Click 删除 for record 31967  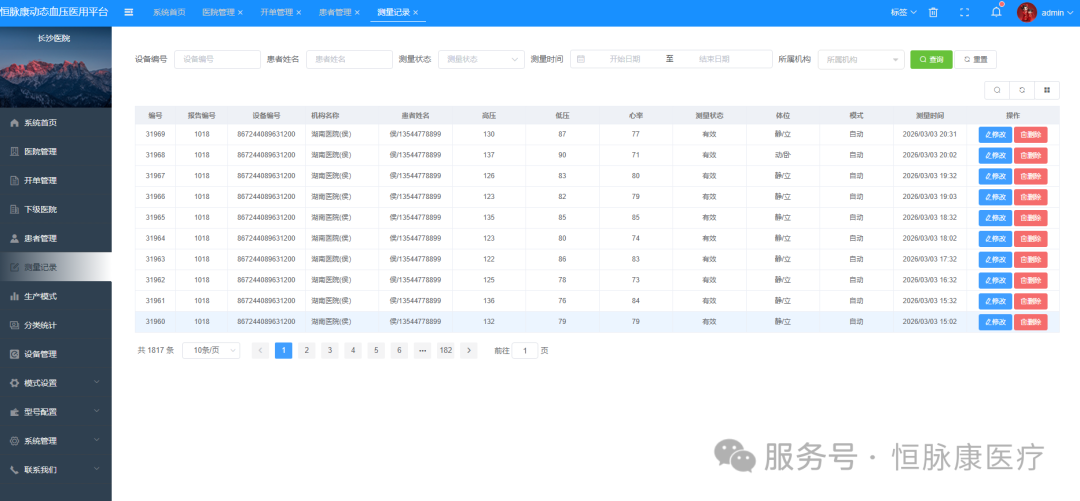coord(1030,176)
